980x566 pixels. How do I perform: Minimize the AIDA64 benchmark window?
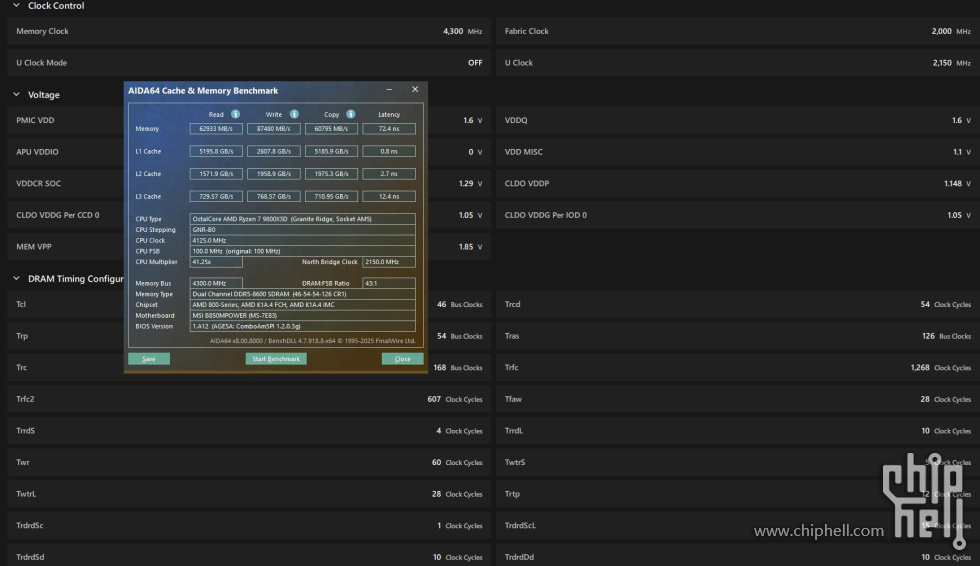[x=391, y=90]
